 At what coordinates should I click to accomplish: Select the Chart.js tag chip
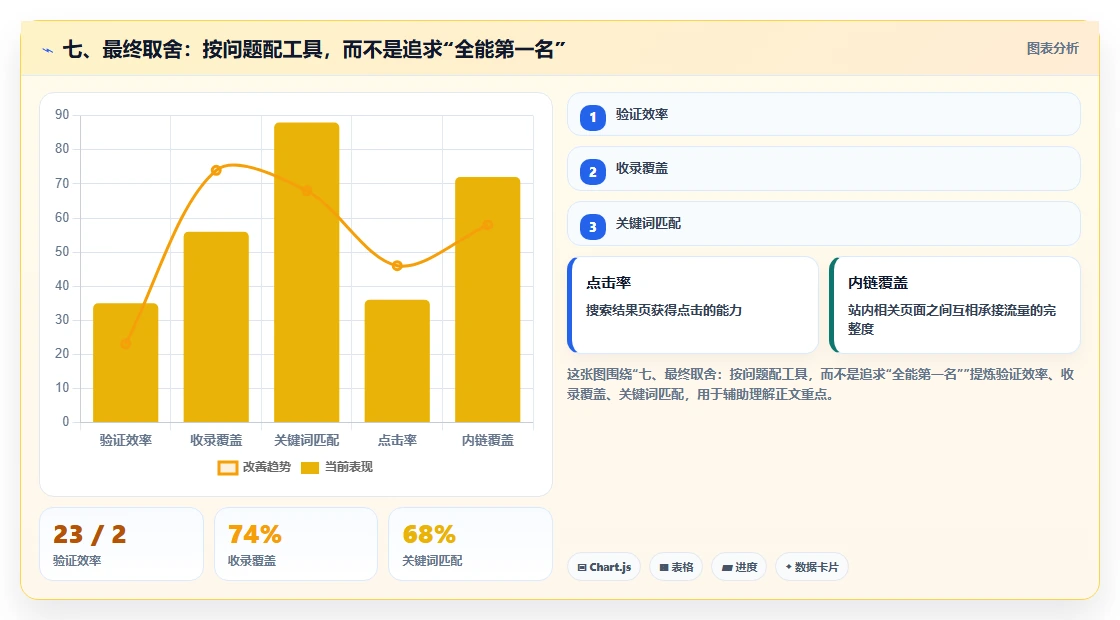click(x=604, y=567)
